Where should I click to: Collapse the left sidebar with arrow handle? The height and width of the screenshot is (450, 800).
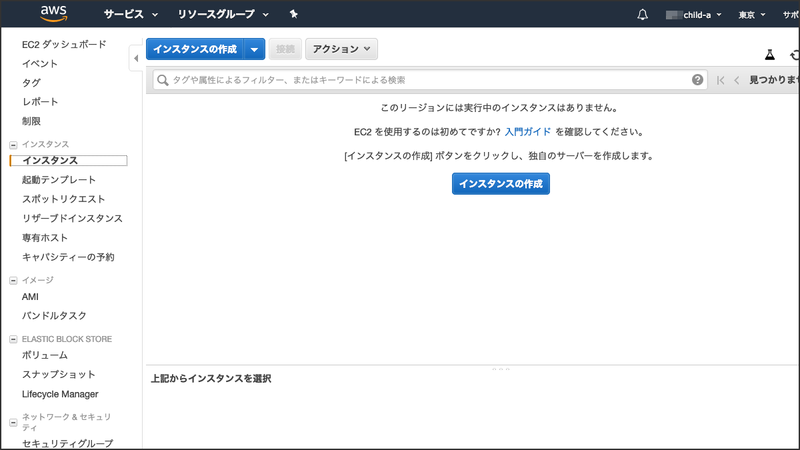tap(136, 58)
